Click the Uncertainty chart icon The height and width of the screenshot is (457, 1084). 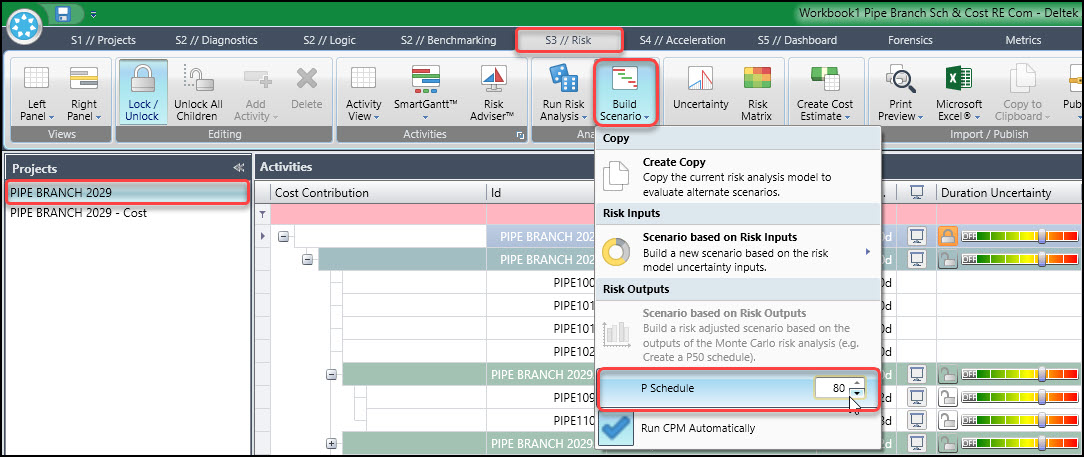[700, 78]
